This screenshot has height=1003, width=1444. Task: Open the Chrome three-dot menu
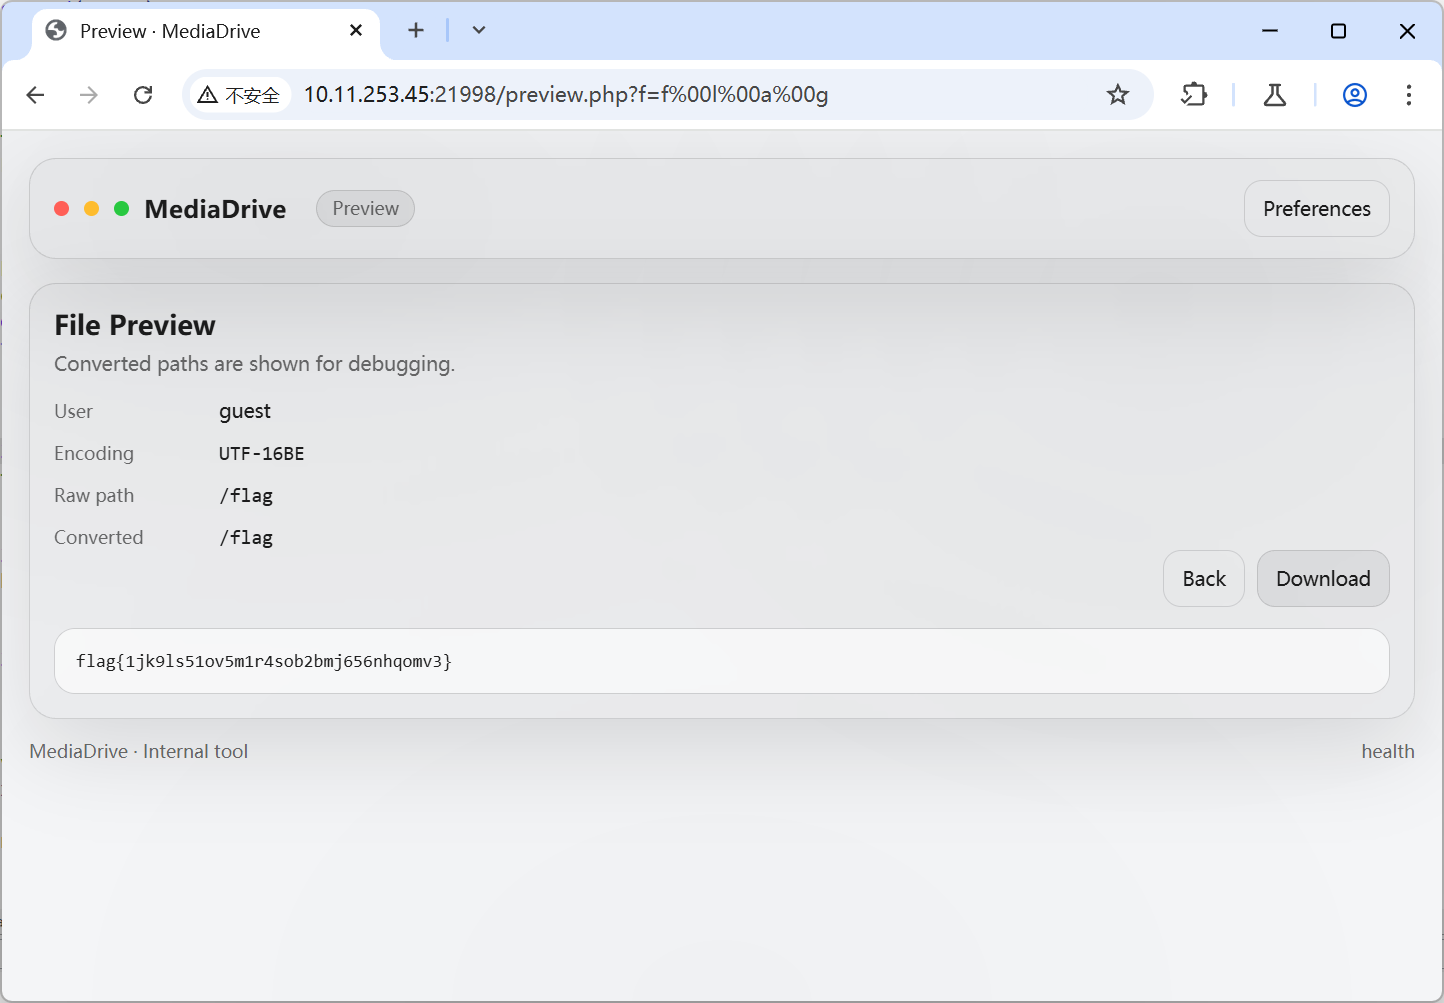[1408, 95]
